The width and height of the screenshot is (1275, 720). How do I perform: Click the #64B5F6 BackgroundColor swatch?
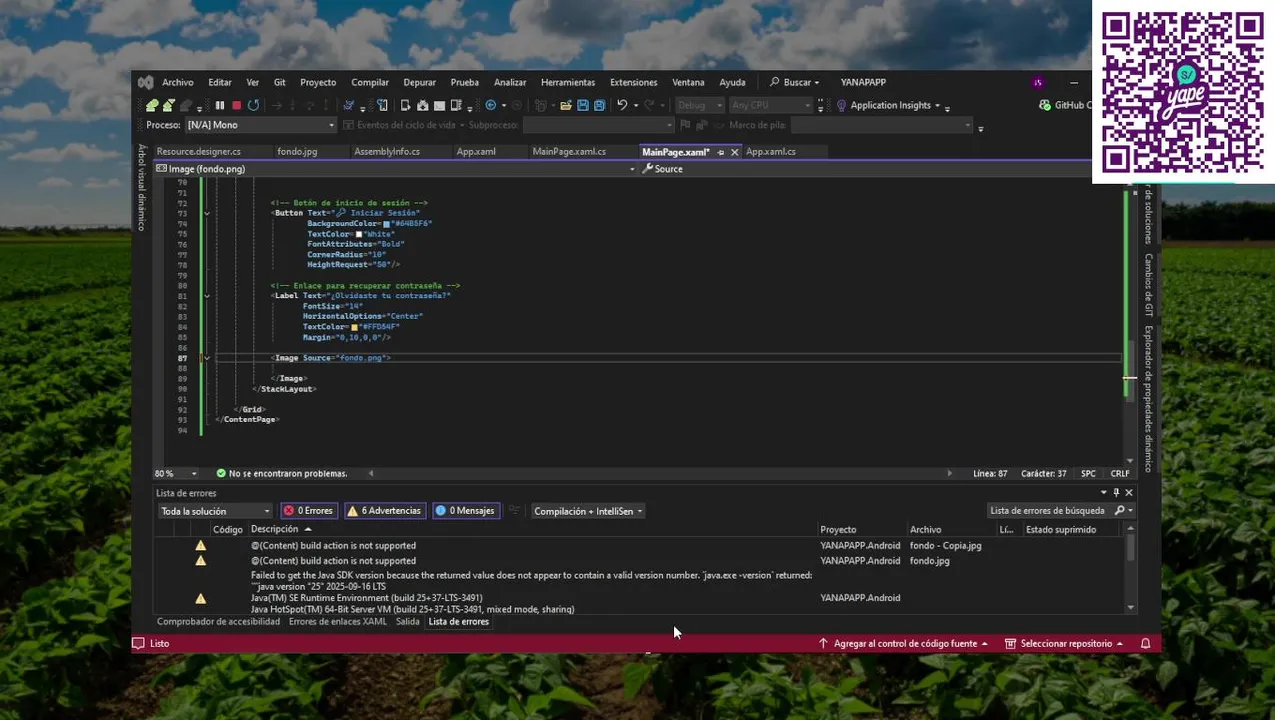tap(386, 224)
